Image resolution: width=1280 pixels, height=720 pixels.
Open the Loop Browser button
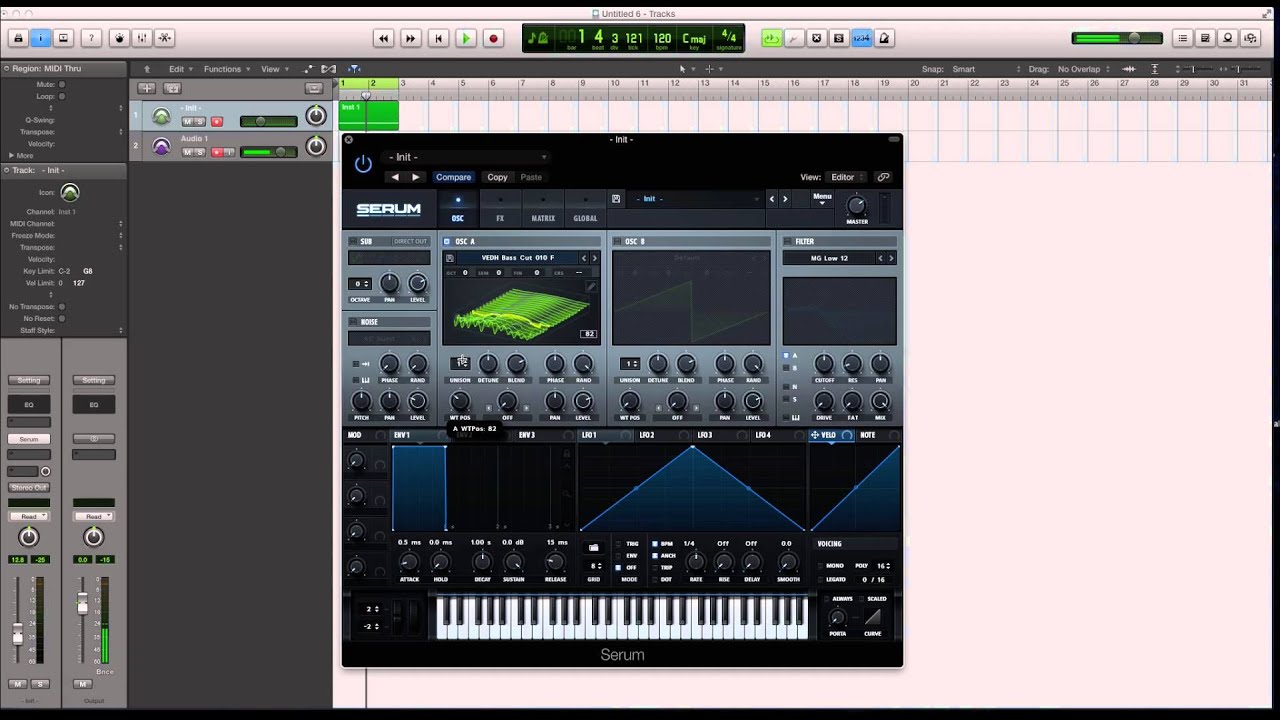coord(1227,38)
